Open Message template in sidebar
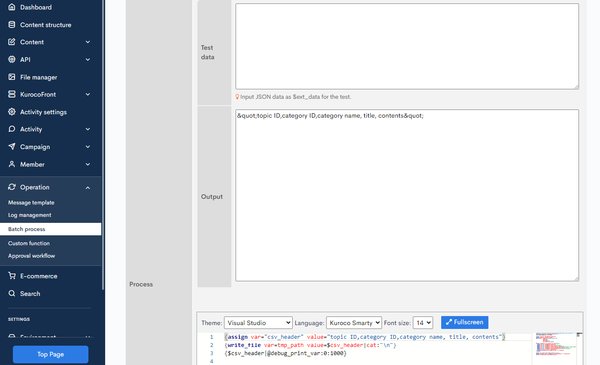The image size is (600, 365). [31, 202]
